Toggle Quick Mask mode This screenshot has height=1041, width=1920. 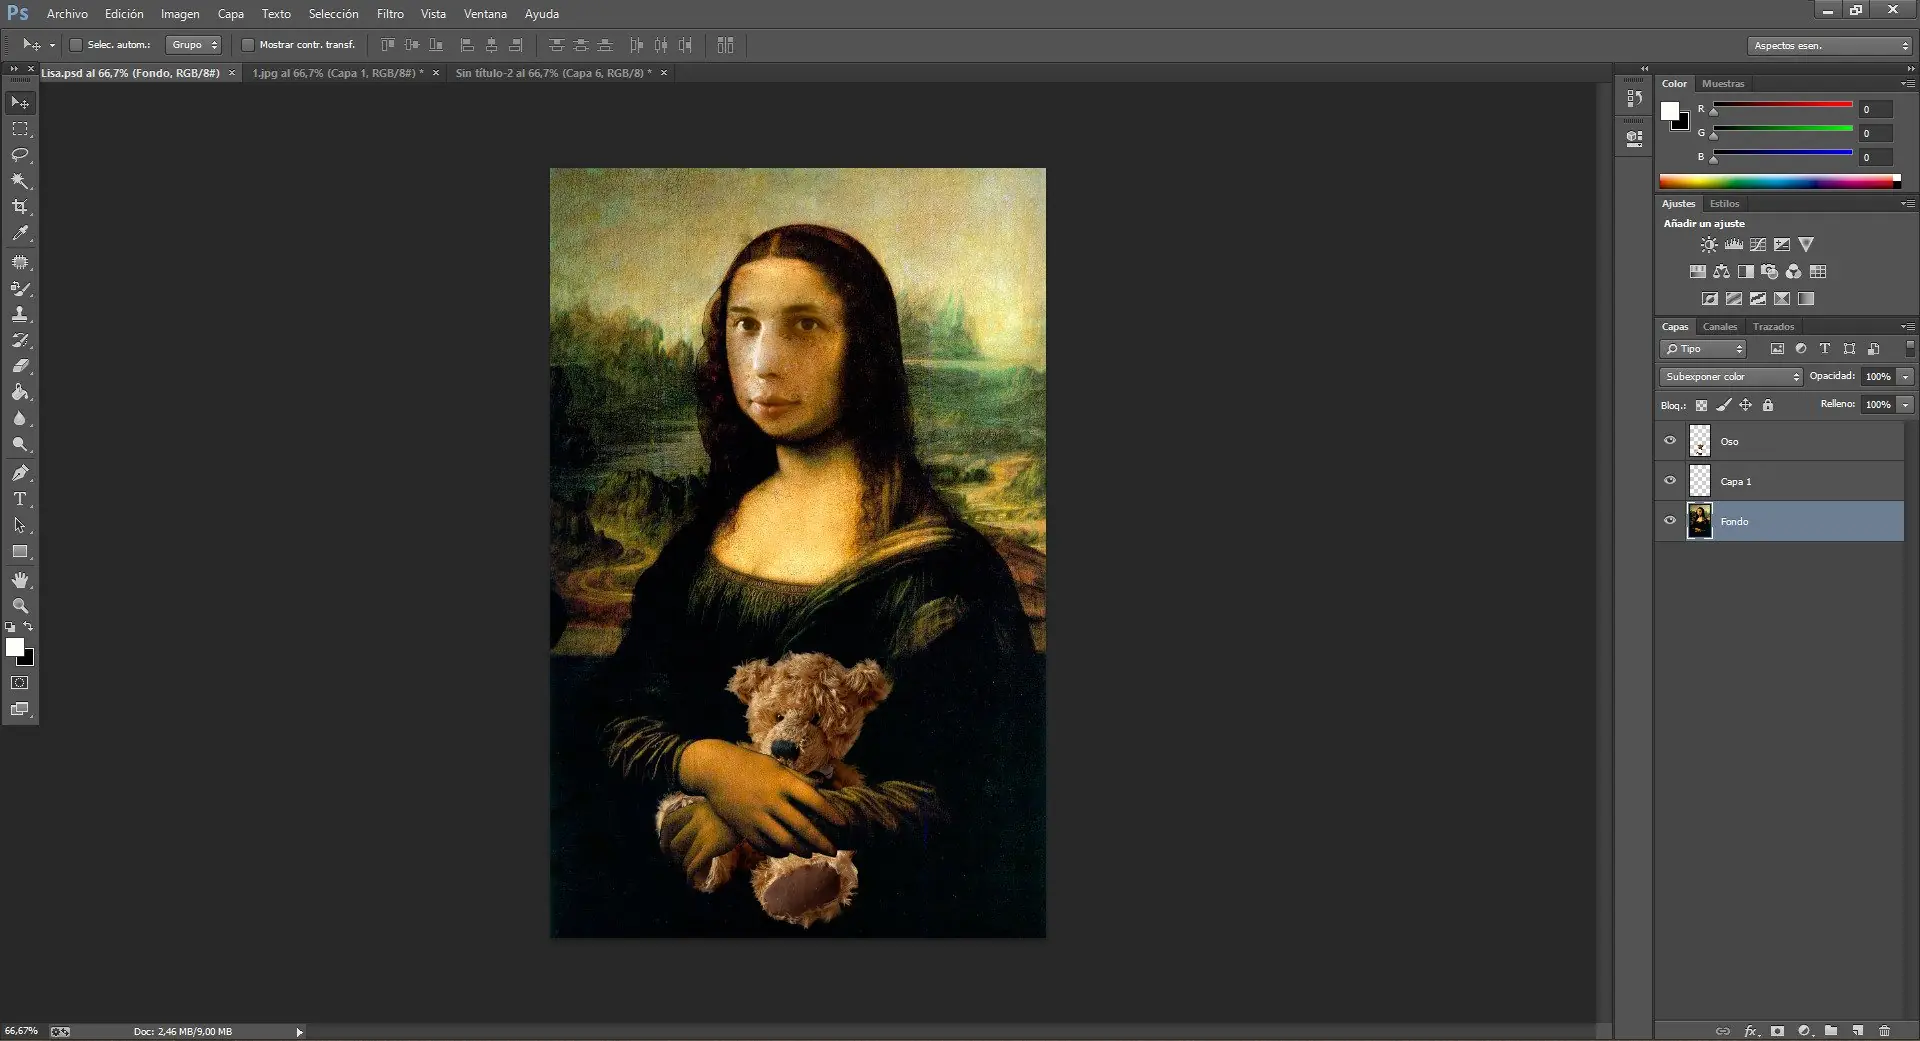click(x=20, y=683)
